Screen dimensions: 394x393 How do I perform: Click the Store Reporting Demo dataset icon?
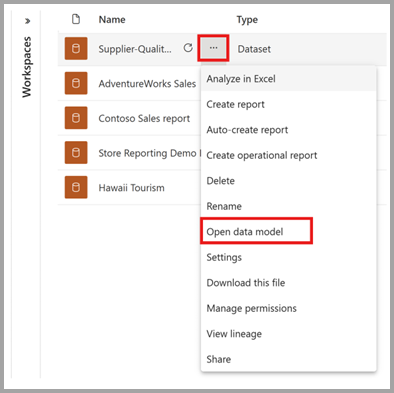[76, 153]
